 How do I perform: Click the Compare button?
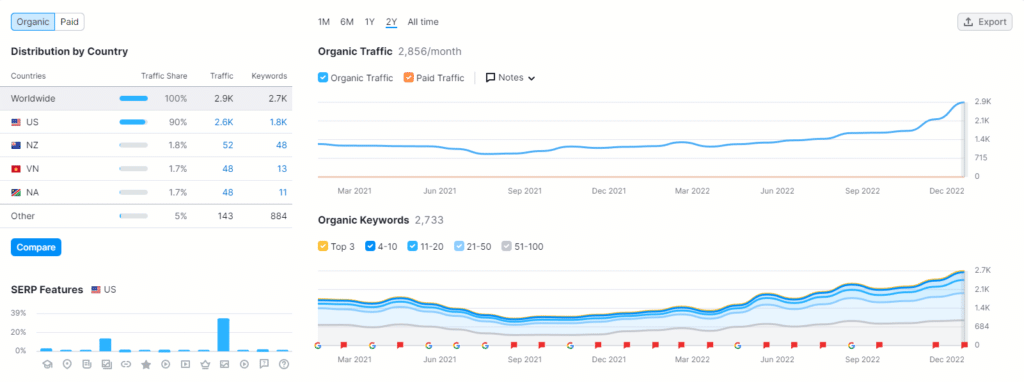point(36,247)
